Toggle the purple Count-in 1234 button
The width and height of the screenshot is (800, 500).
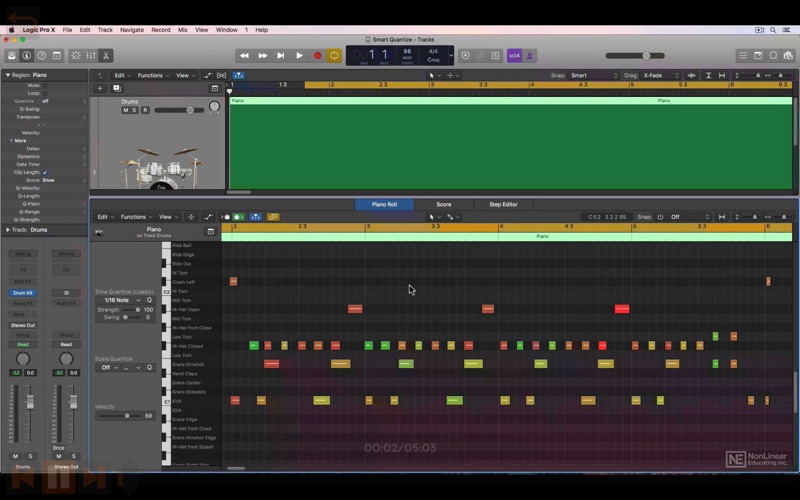point(514,56)
